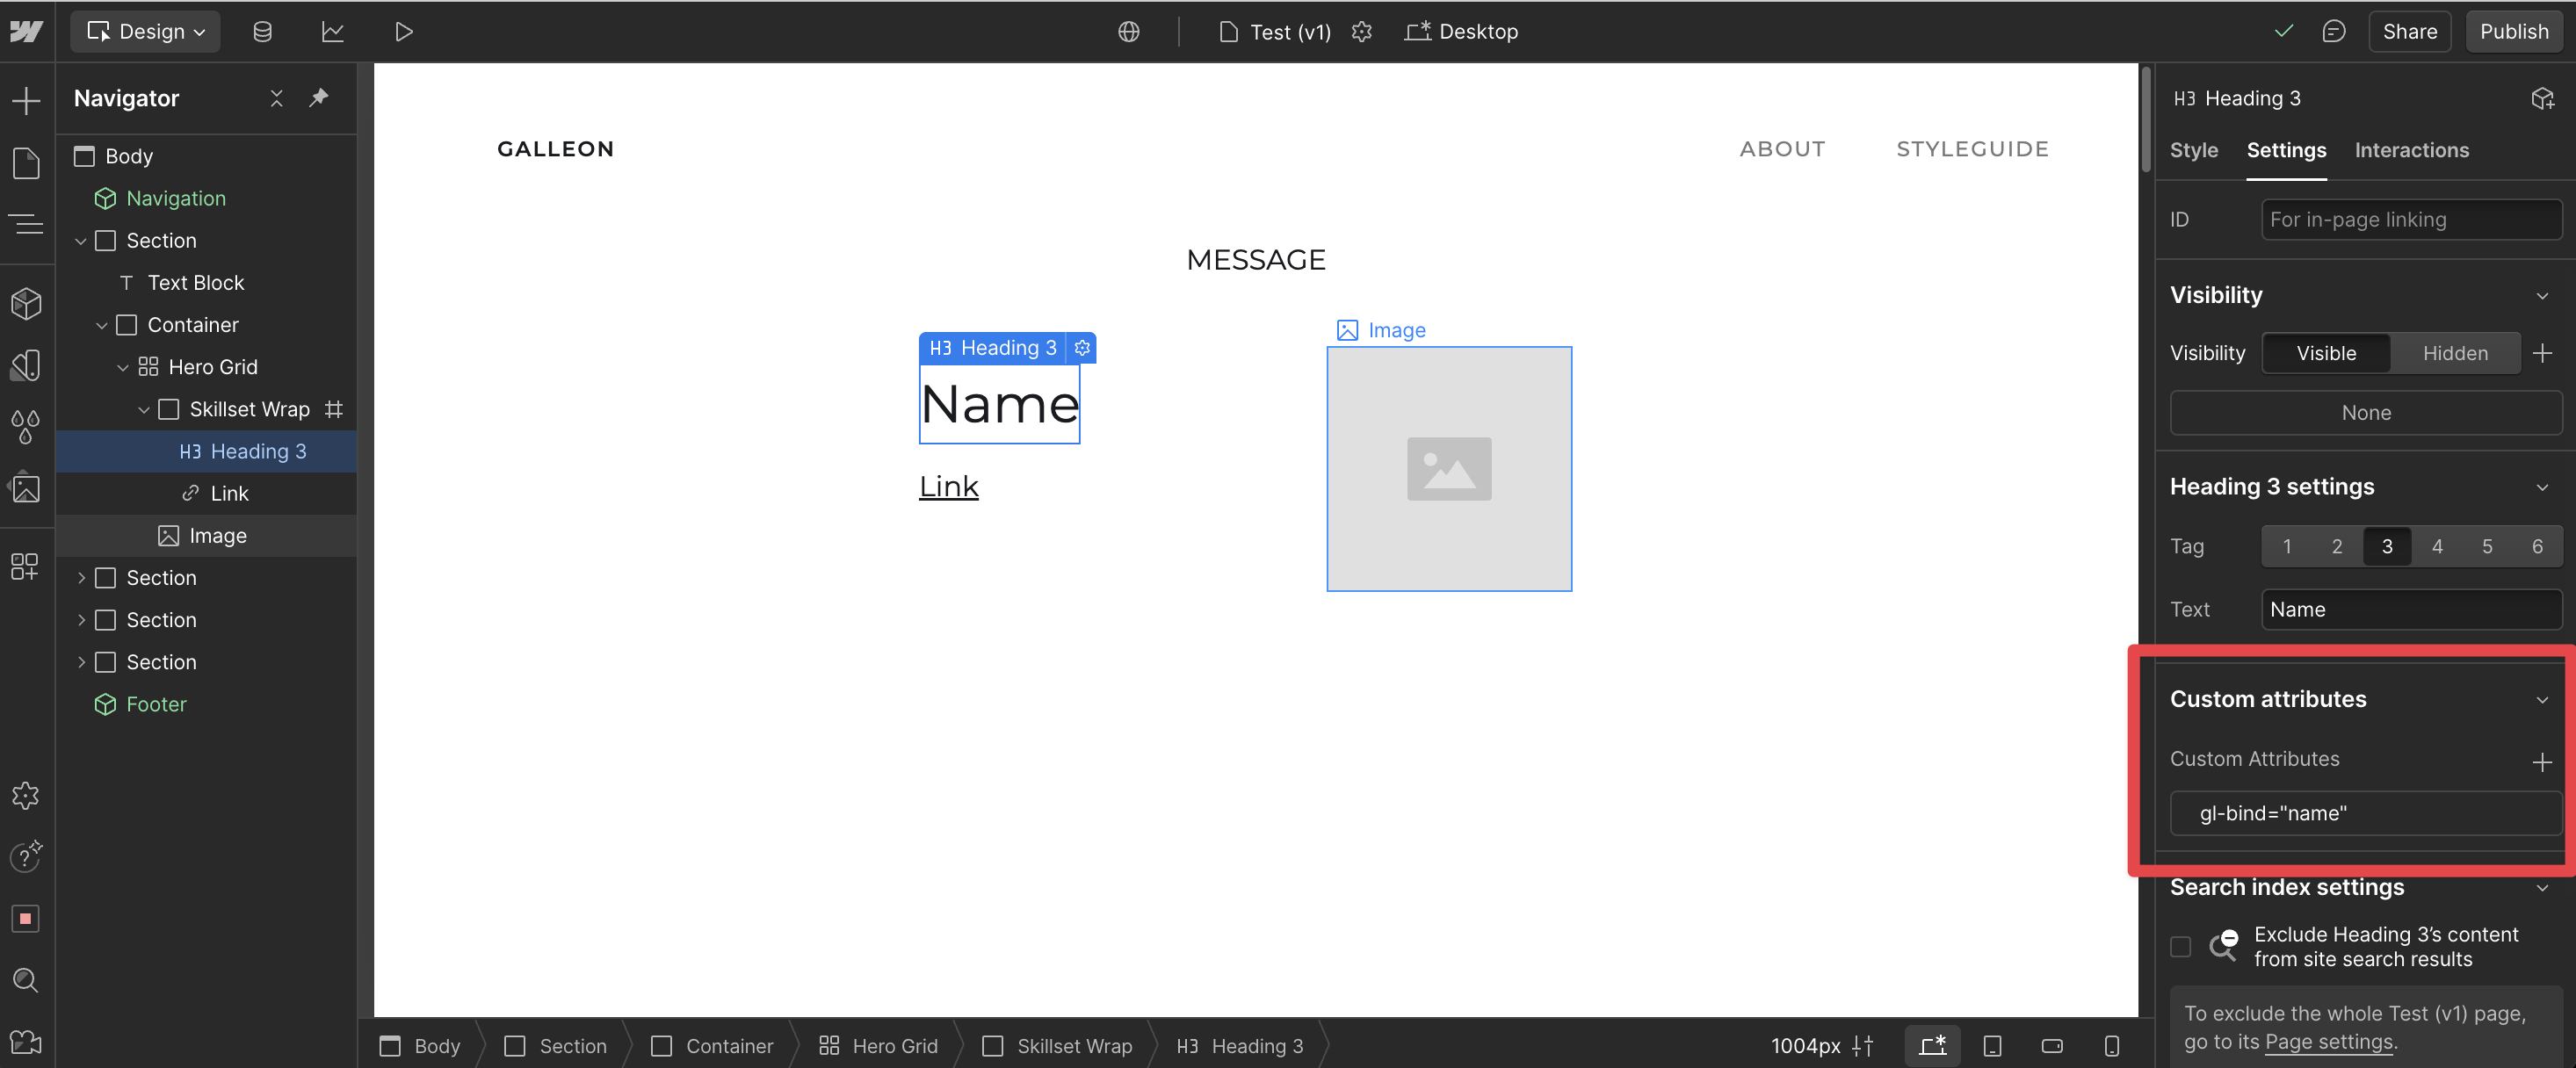Viewport: 2576px width, 1068px height.
Task: Select heading tag 4
Action: (2436, 546)
